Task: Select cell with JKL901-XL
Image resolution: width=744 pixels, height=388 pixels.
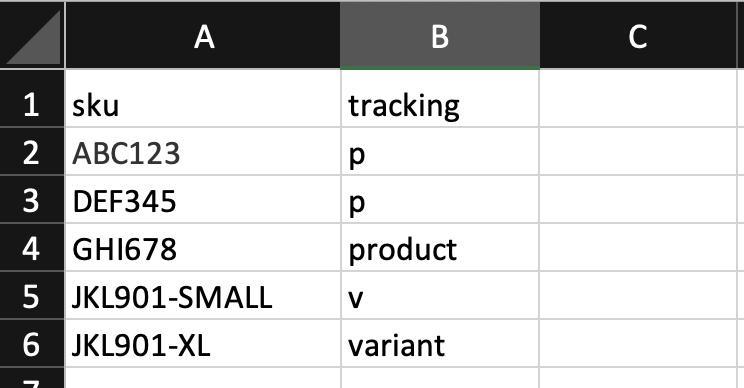Action: 203,343
